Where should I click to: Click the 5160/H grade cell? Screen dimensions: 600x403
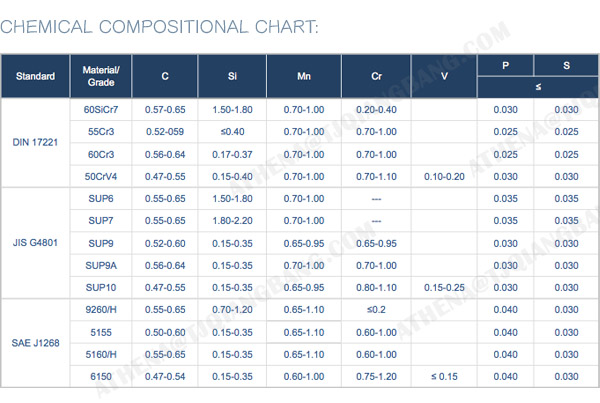[x=101, y=354]
